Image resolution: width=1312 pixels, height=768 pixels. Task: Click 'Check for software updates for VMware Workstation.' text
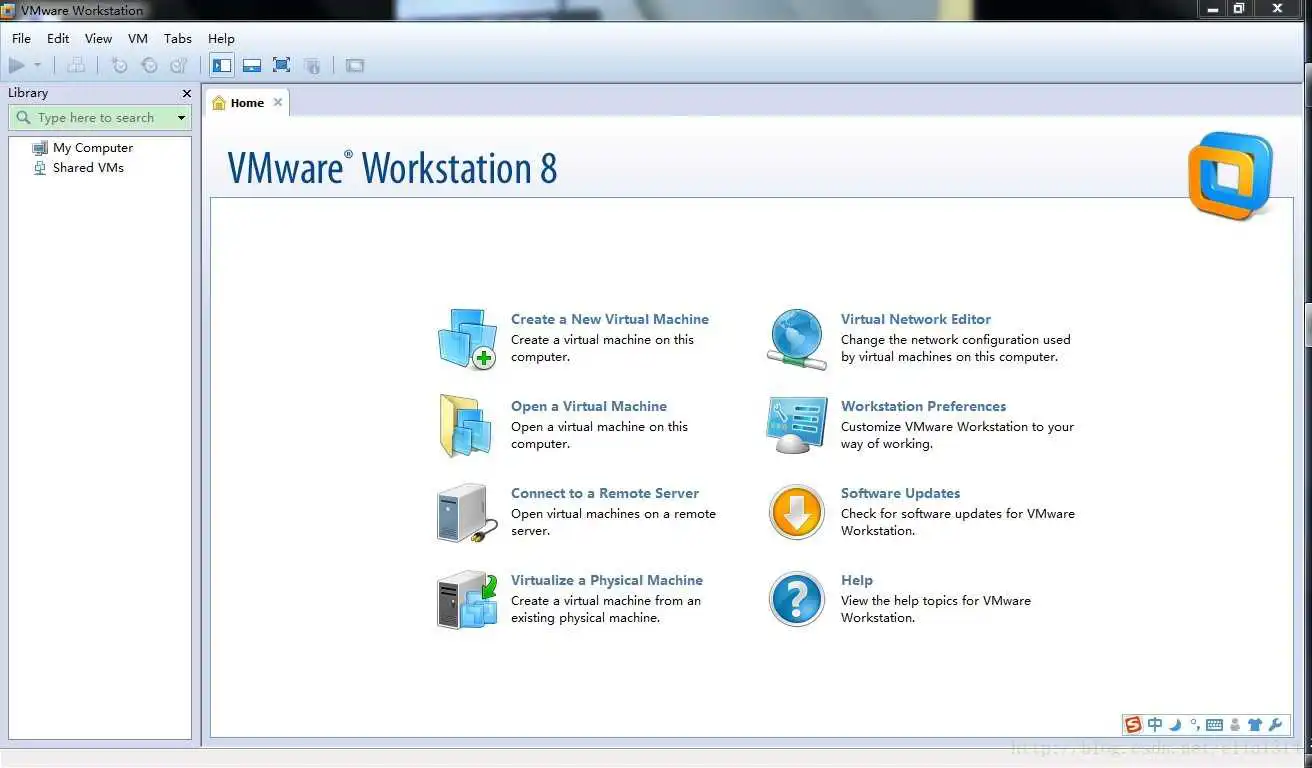(958, 522)
